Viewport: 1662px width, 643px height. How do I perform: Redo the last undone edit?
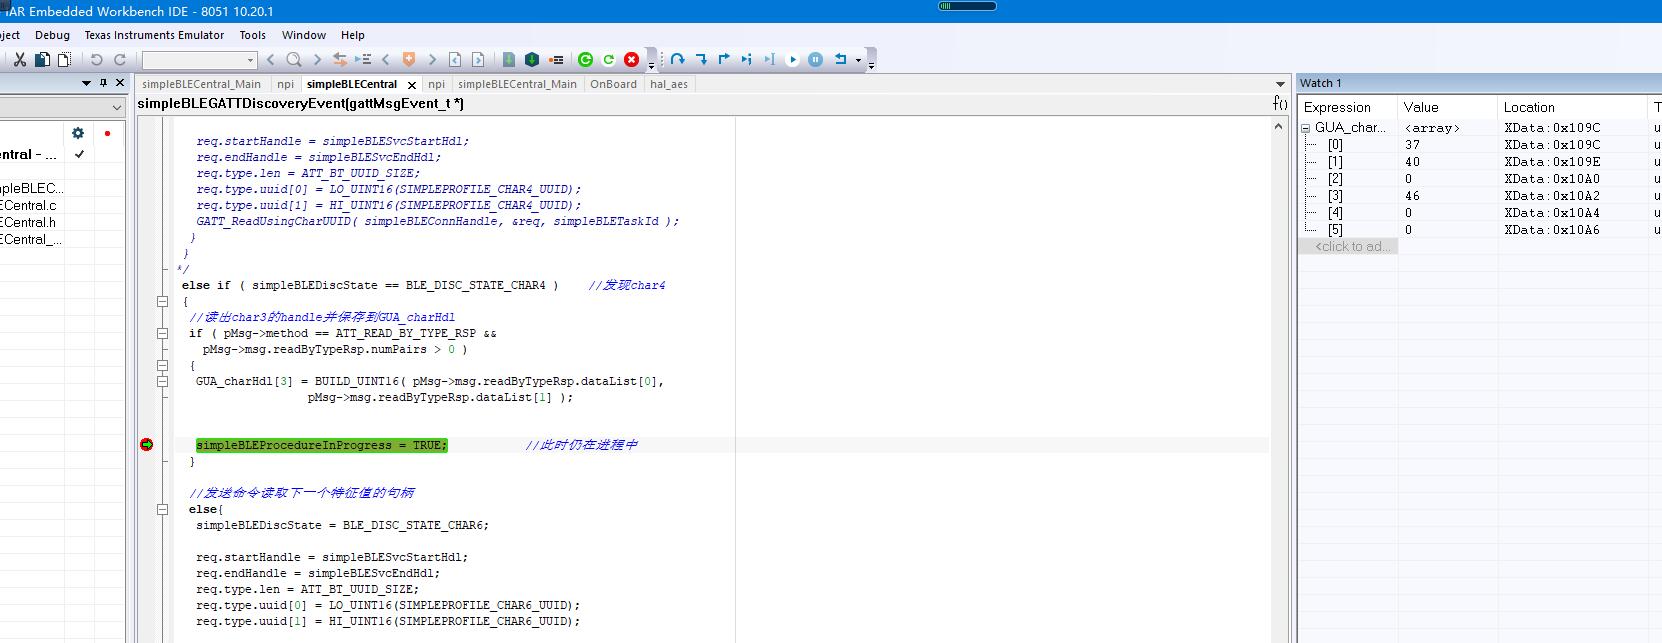pos(120,60)
